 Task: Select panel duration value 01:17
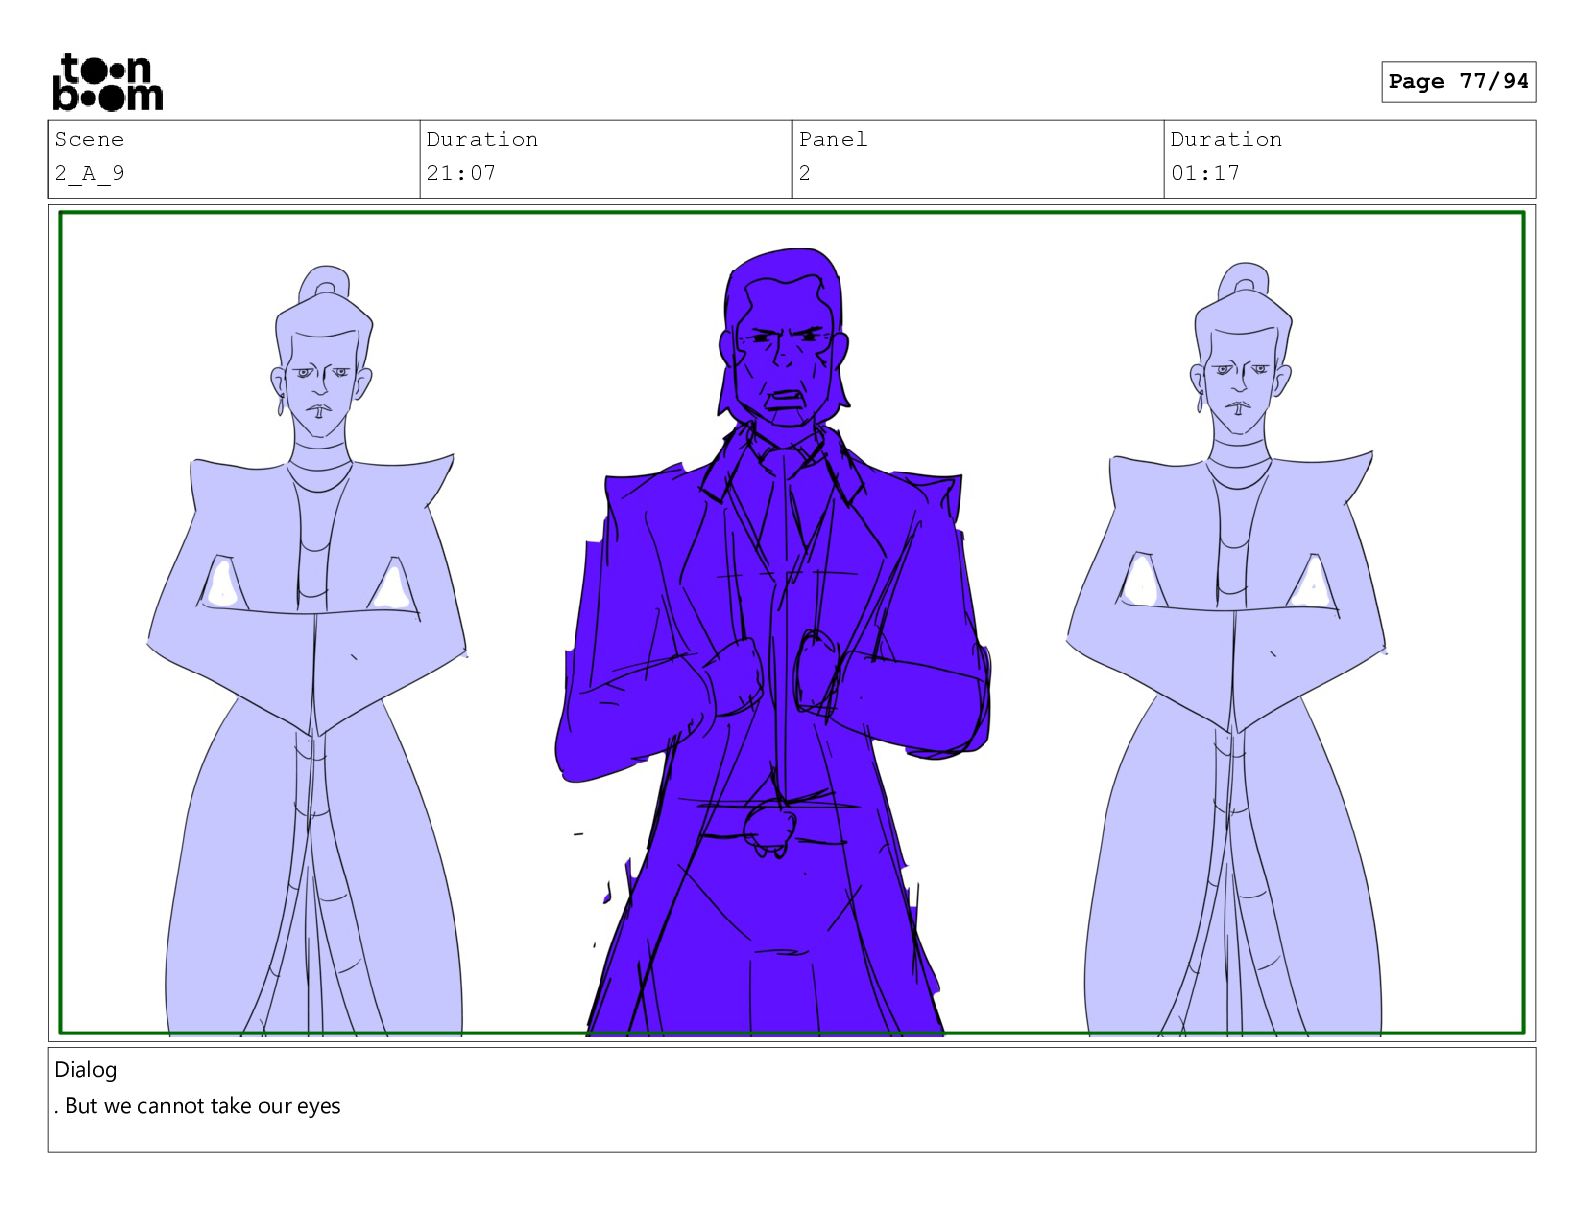coord(1205,173)
